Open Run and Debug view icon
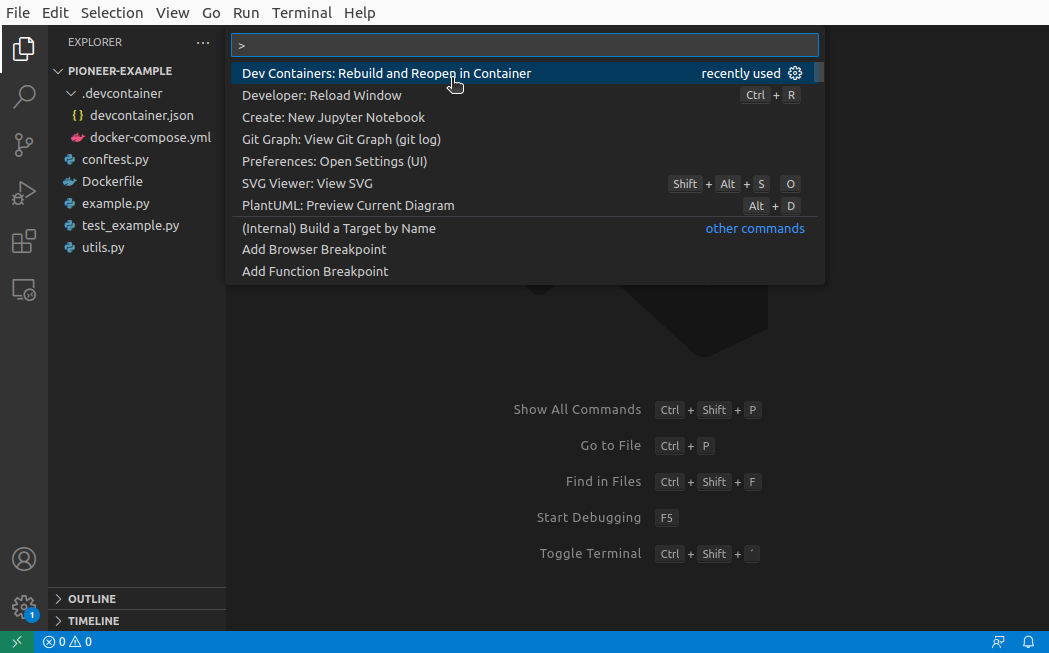This screenshot has width=1049, height=653. tap(24, 193)
